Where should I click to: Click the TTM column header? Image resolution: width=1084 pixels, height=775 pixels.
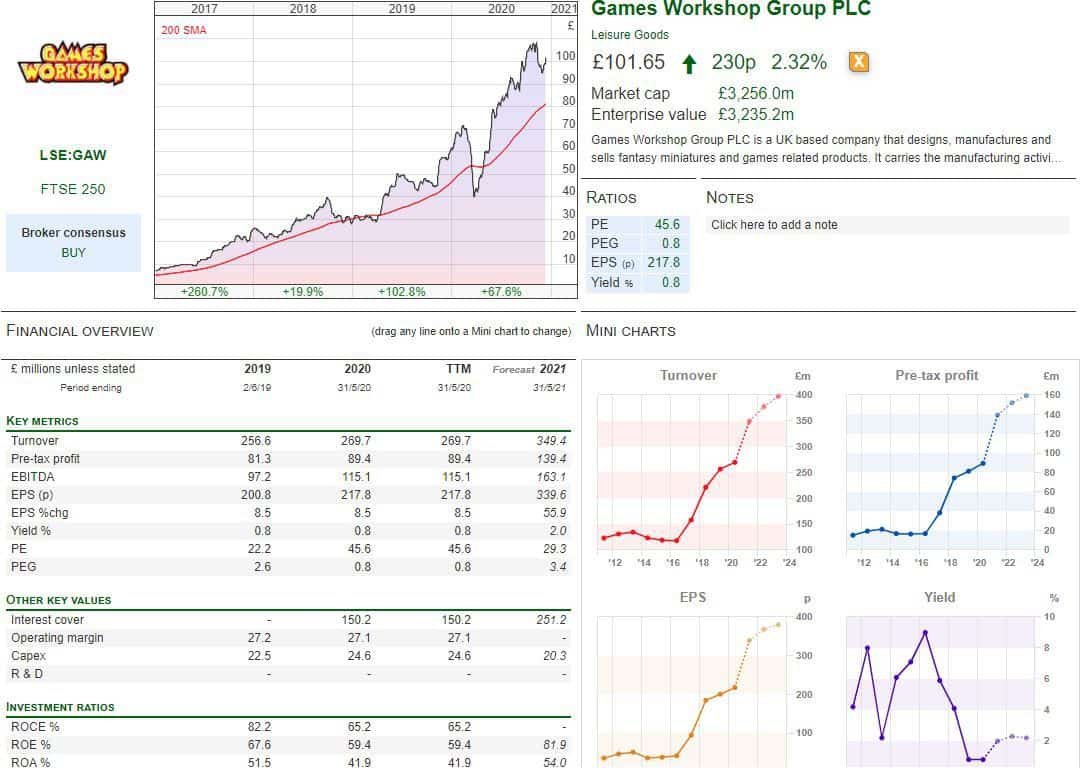458,368
